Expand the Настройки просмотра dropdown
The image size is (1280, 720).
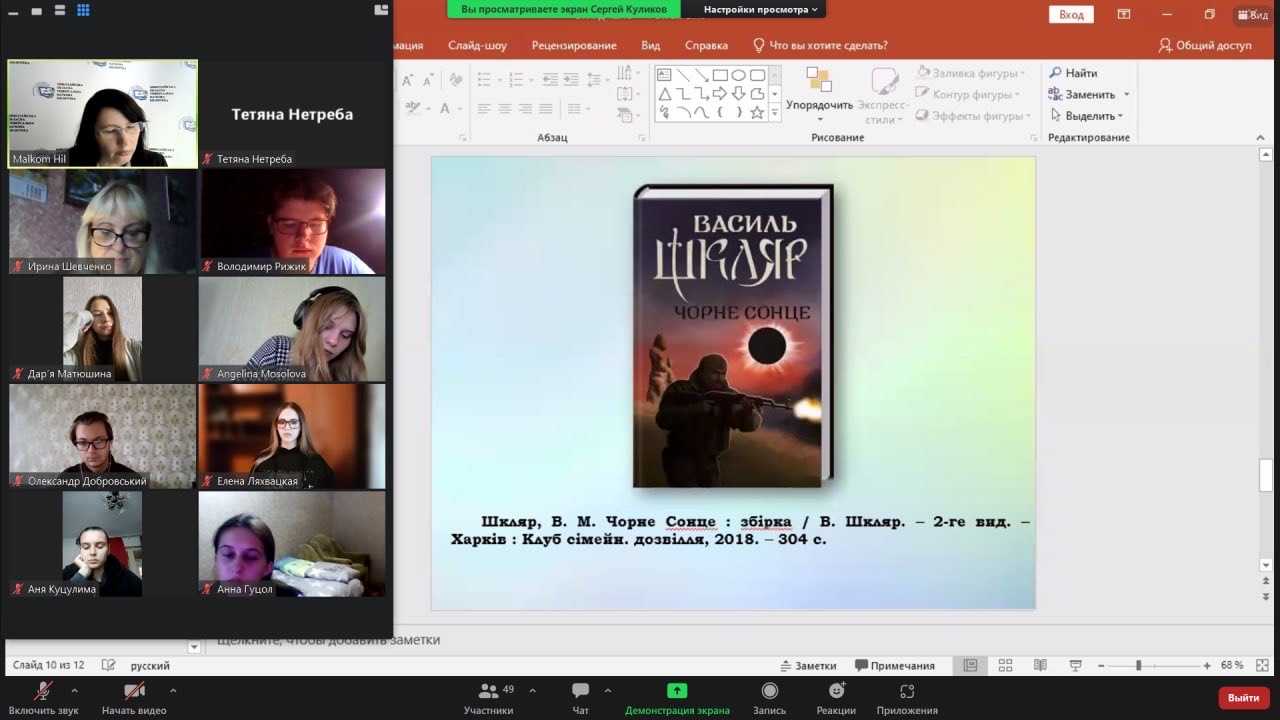point(760,9)
